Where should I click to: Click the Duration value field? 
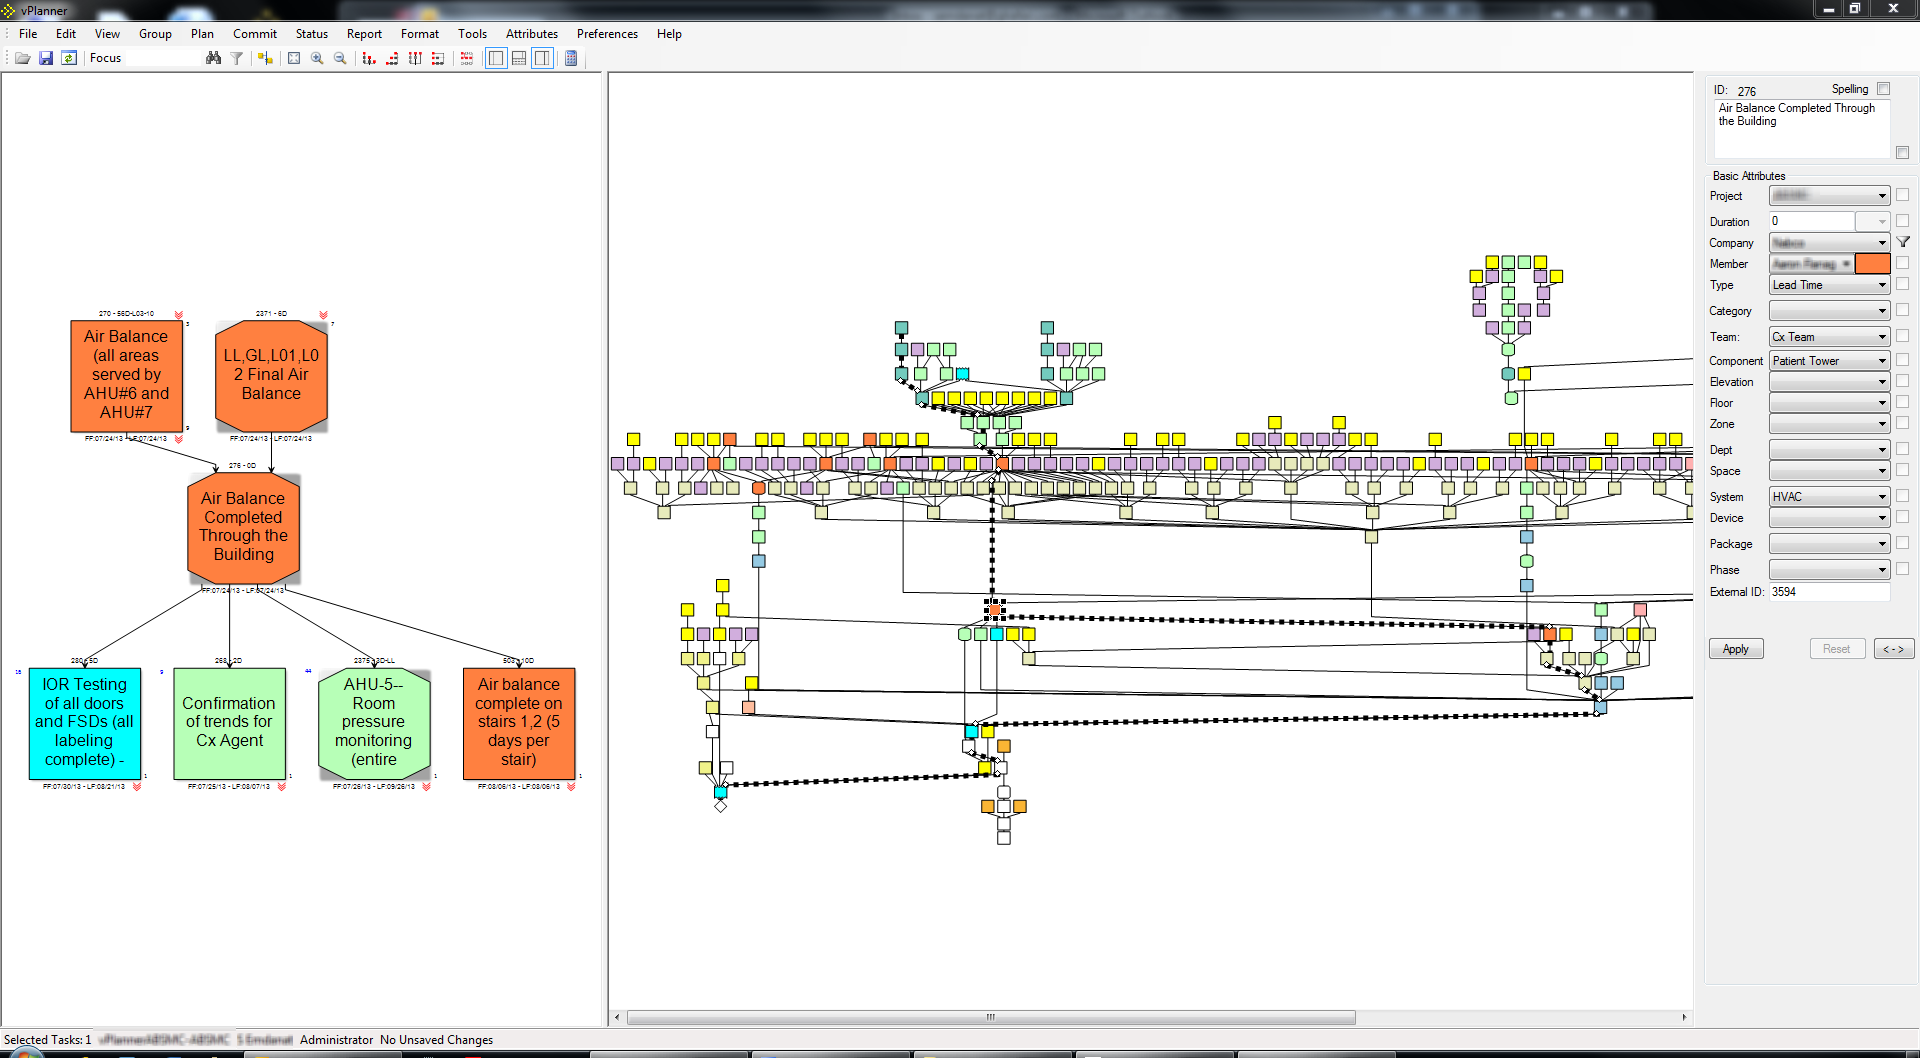(1812, 221)
